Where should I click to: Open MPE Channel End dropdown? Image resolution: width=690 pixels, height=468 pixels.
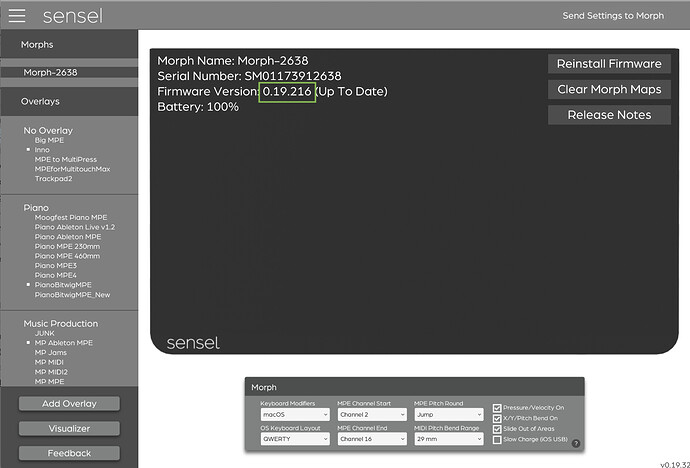372,439
